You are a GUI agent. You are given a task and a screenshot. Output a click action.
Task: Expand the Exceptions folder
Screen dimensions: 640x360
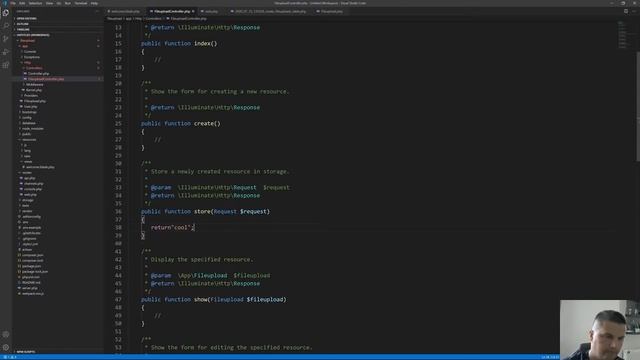pyautogui.click(x=31, y=57)
